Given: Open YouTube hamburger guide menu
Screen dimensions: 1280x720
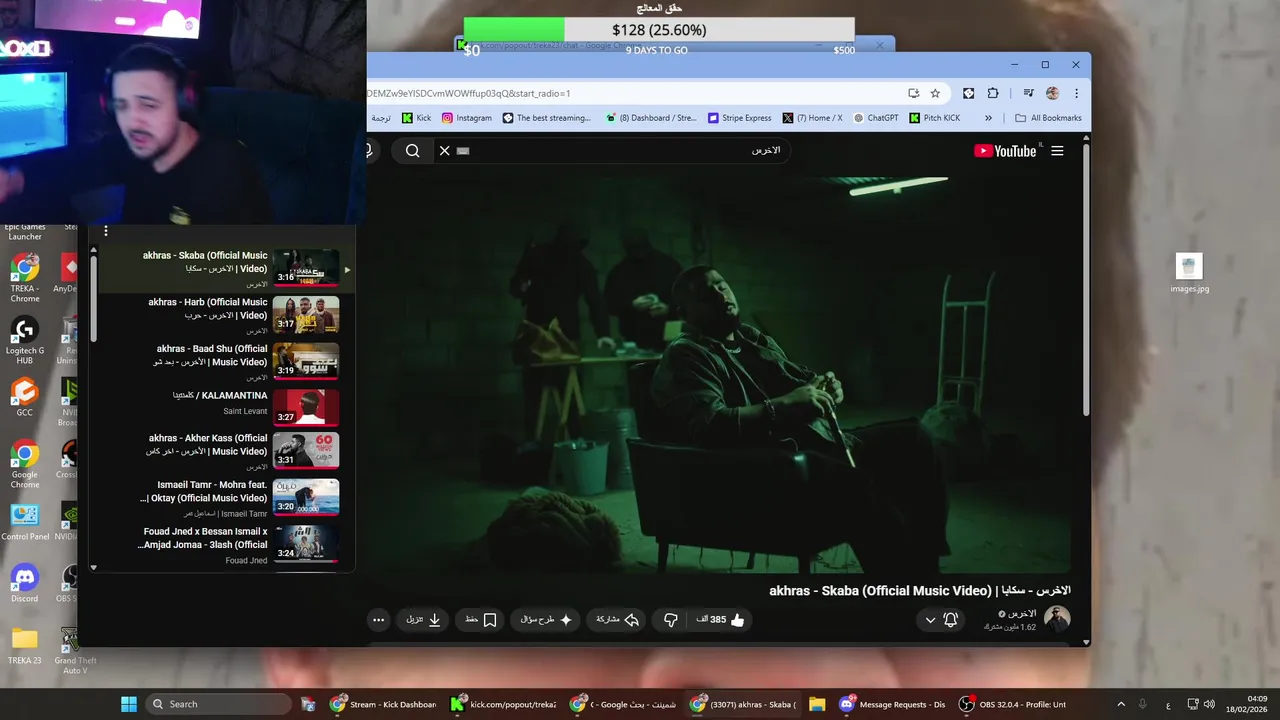Looking at the screenshot, I should [x=1057, y=151].
